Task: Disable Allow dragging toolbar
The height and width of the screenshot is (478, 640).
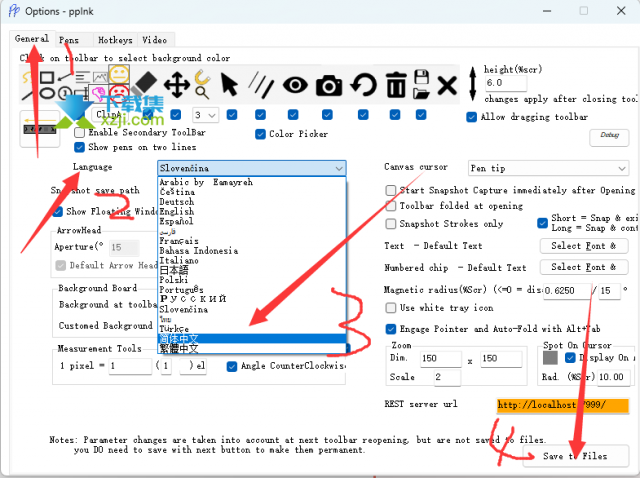Action: (x=471, y=118)
